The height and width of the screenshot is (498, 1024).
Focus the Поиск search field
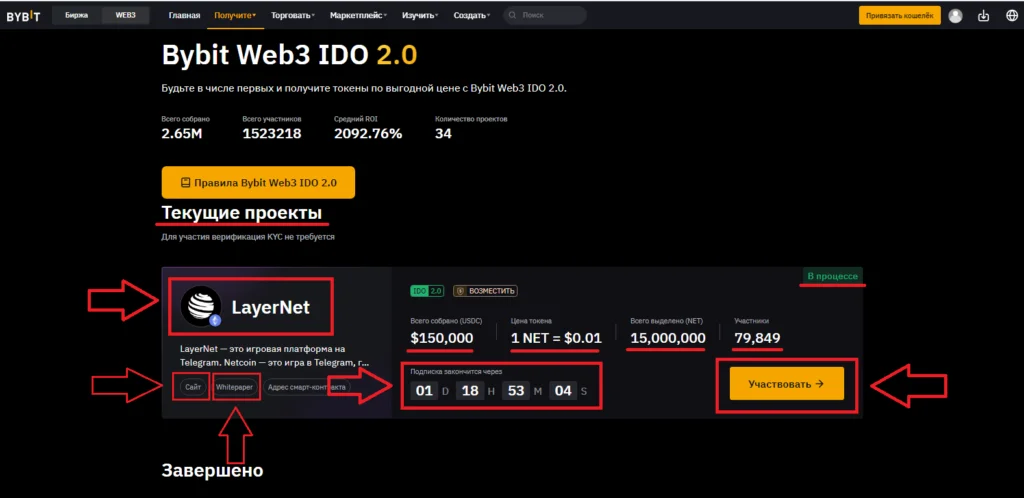pyautogui.click(x=545, y=15)
